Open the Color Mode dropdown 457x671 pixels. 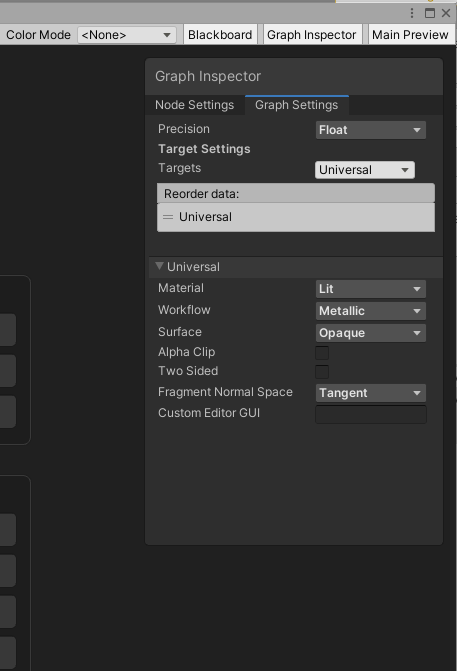127,35
